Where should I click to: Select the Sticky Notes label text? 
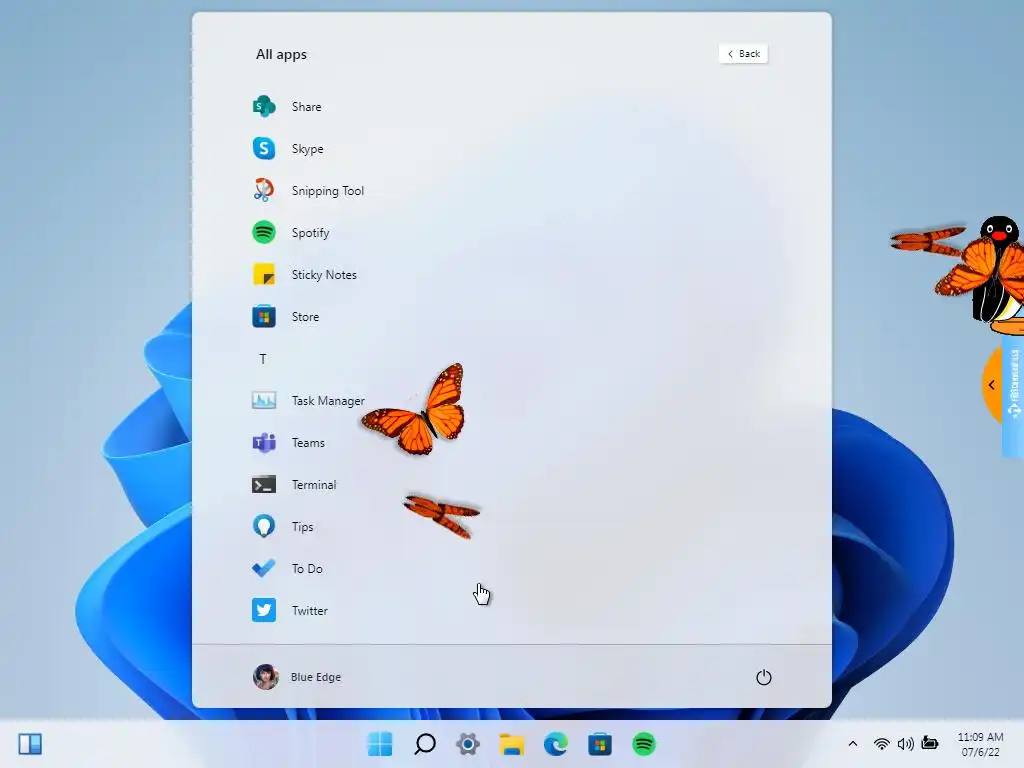[x=324, y=274]
